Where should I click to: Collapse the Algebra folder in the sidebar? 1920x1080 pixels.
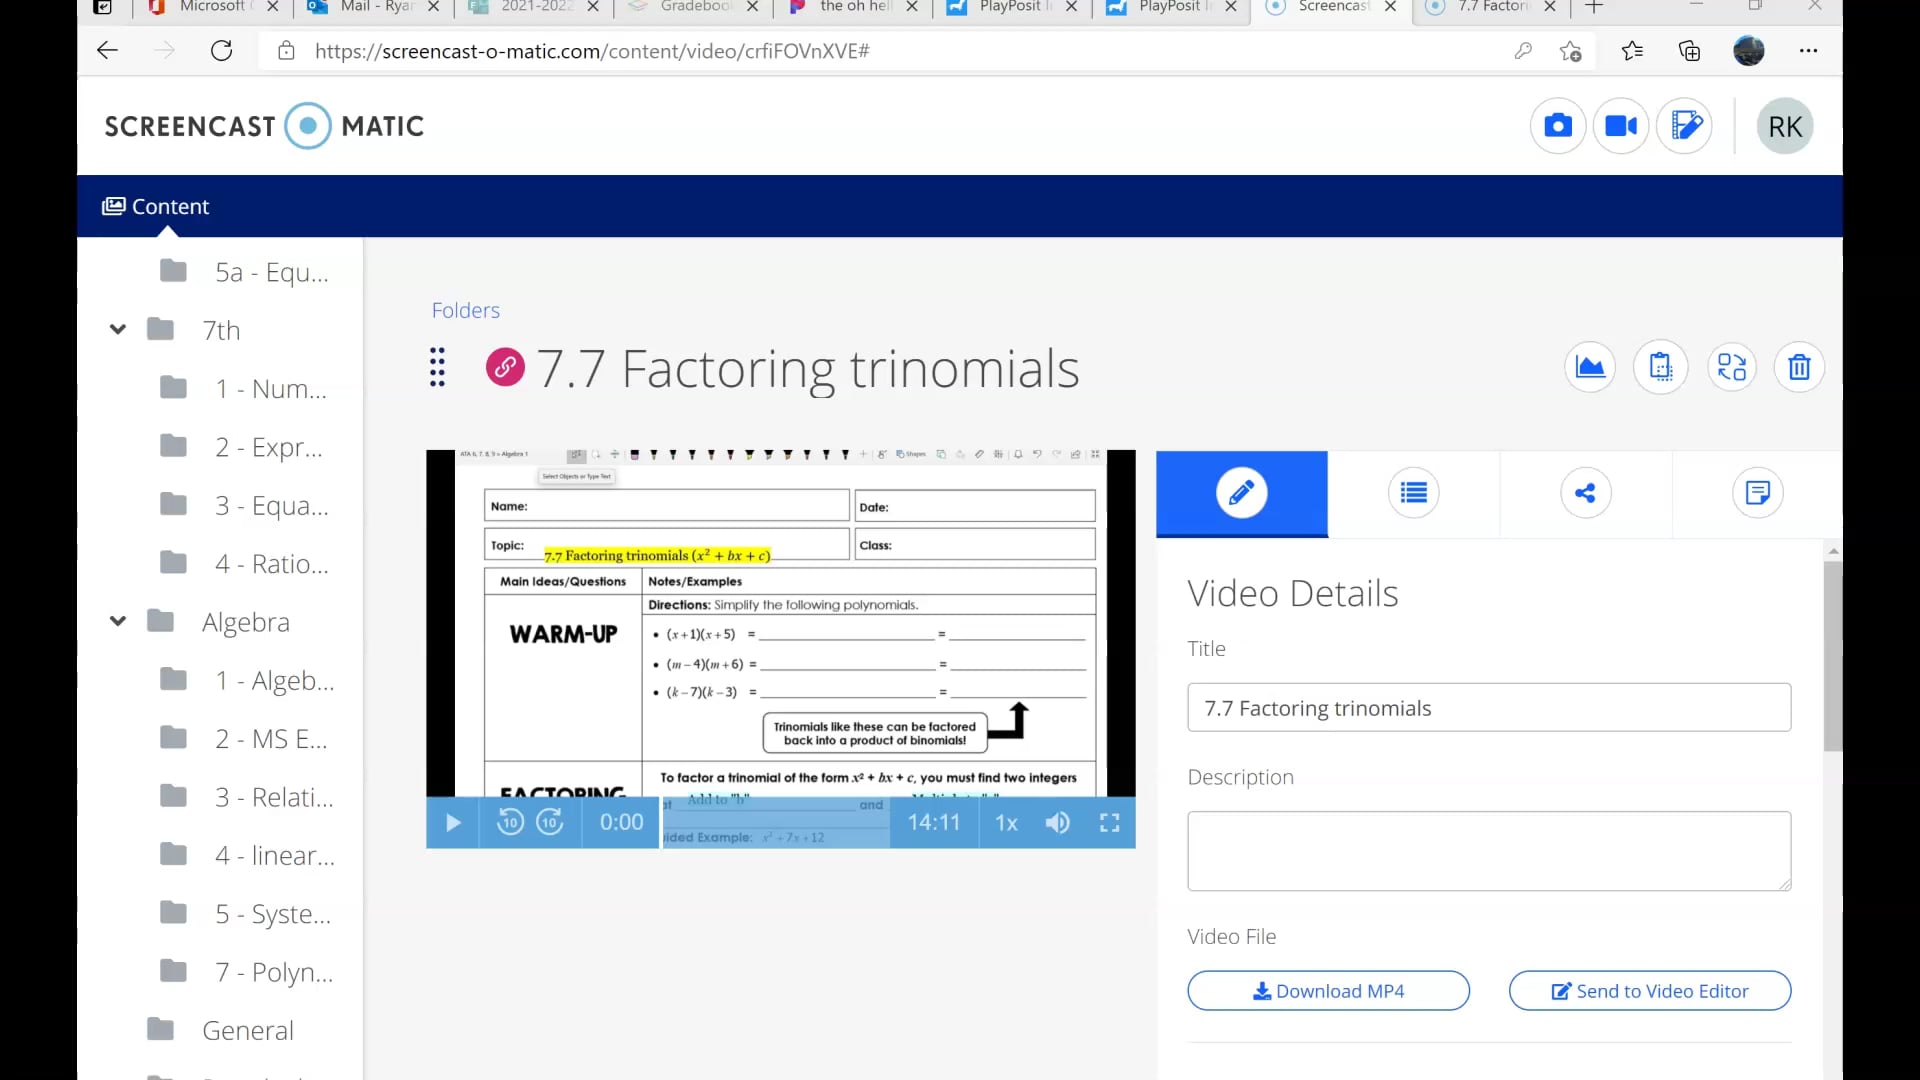coord(117,621)
